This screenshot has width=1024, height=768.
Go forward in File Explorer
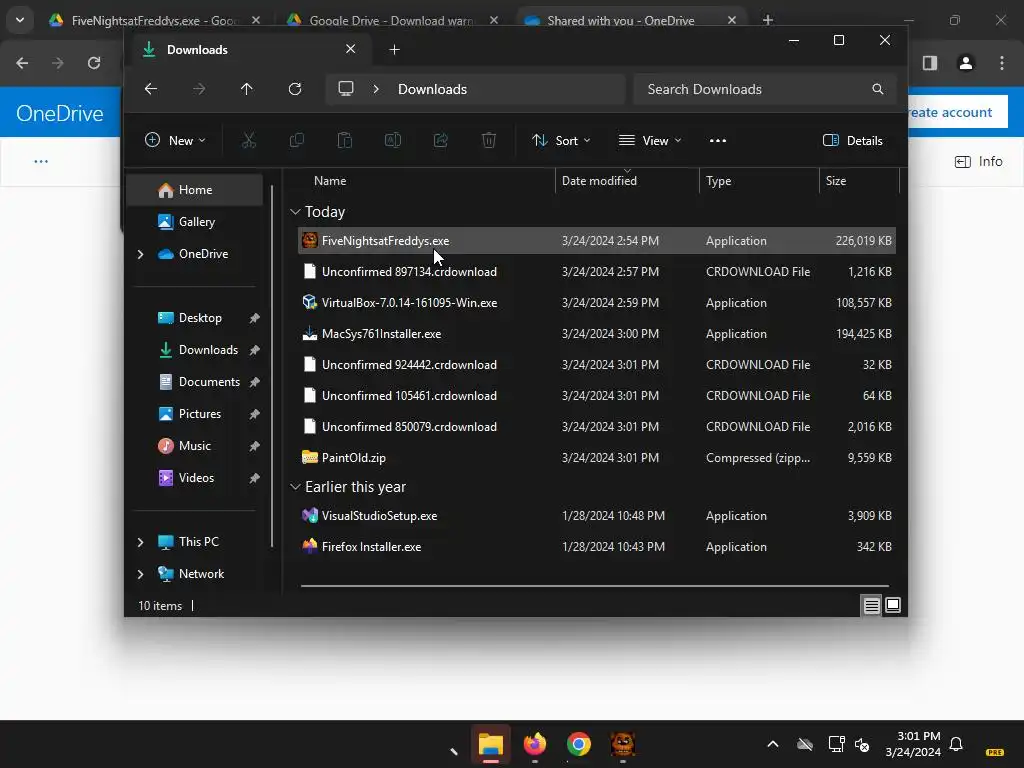click(199, 89)
